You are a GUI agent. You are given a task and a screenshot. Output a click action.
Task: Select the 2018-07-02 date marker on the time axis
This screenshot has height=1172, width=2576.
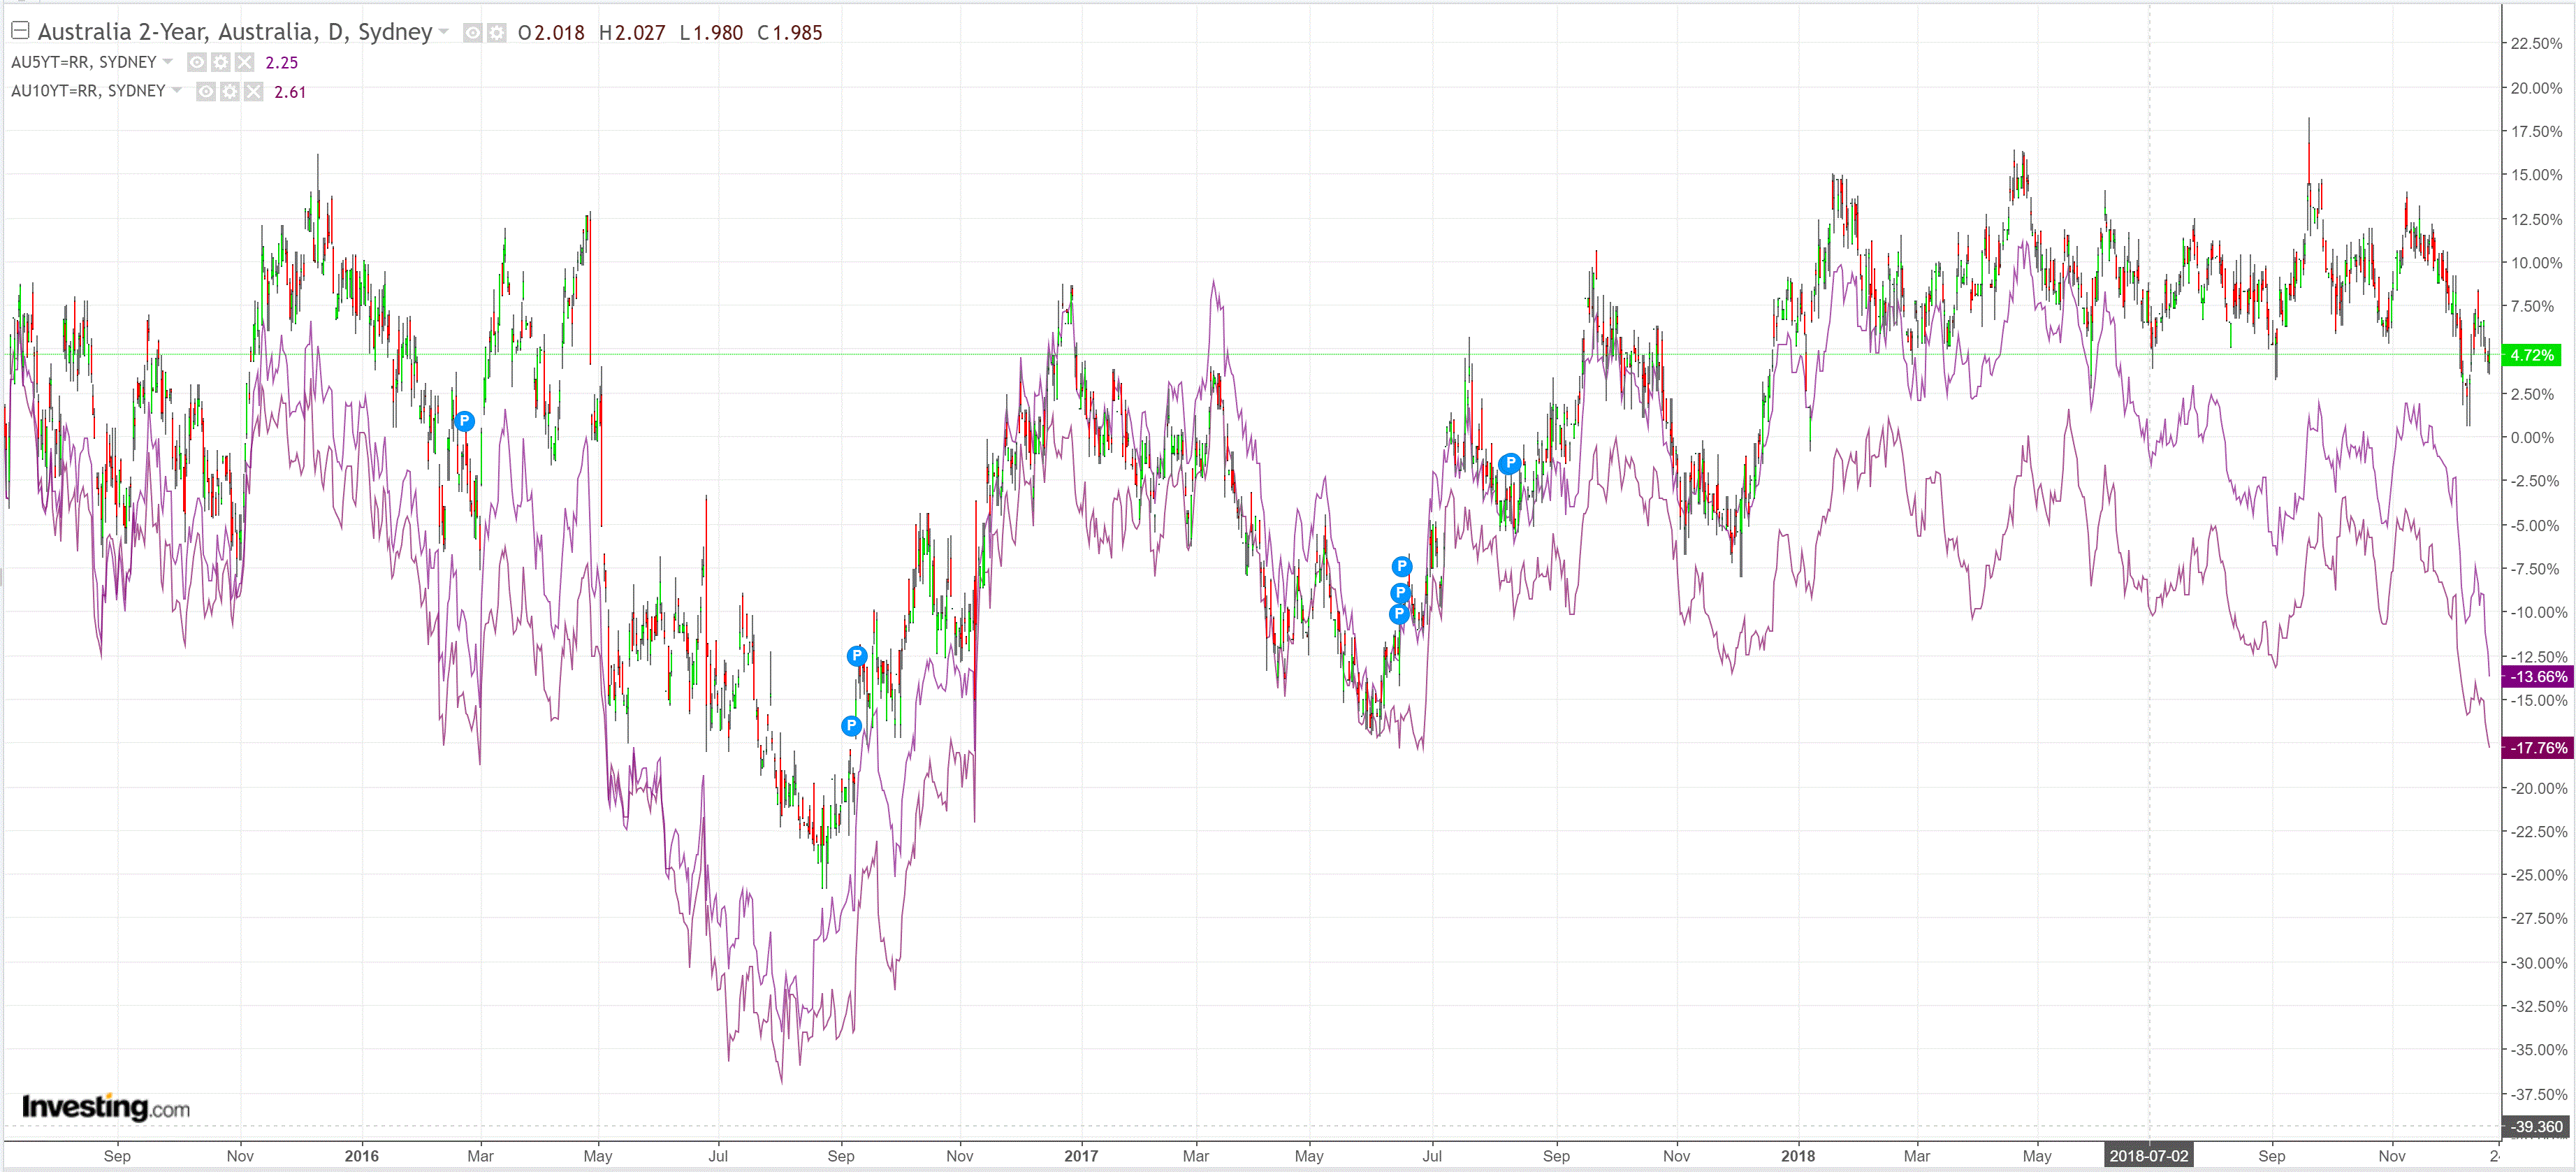(2148, 1156)
